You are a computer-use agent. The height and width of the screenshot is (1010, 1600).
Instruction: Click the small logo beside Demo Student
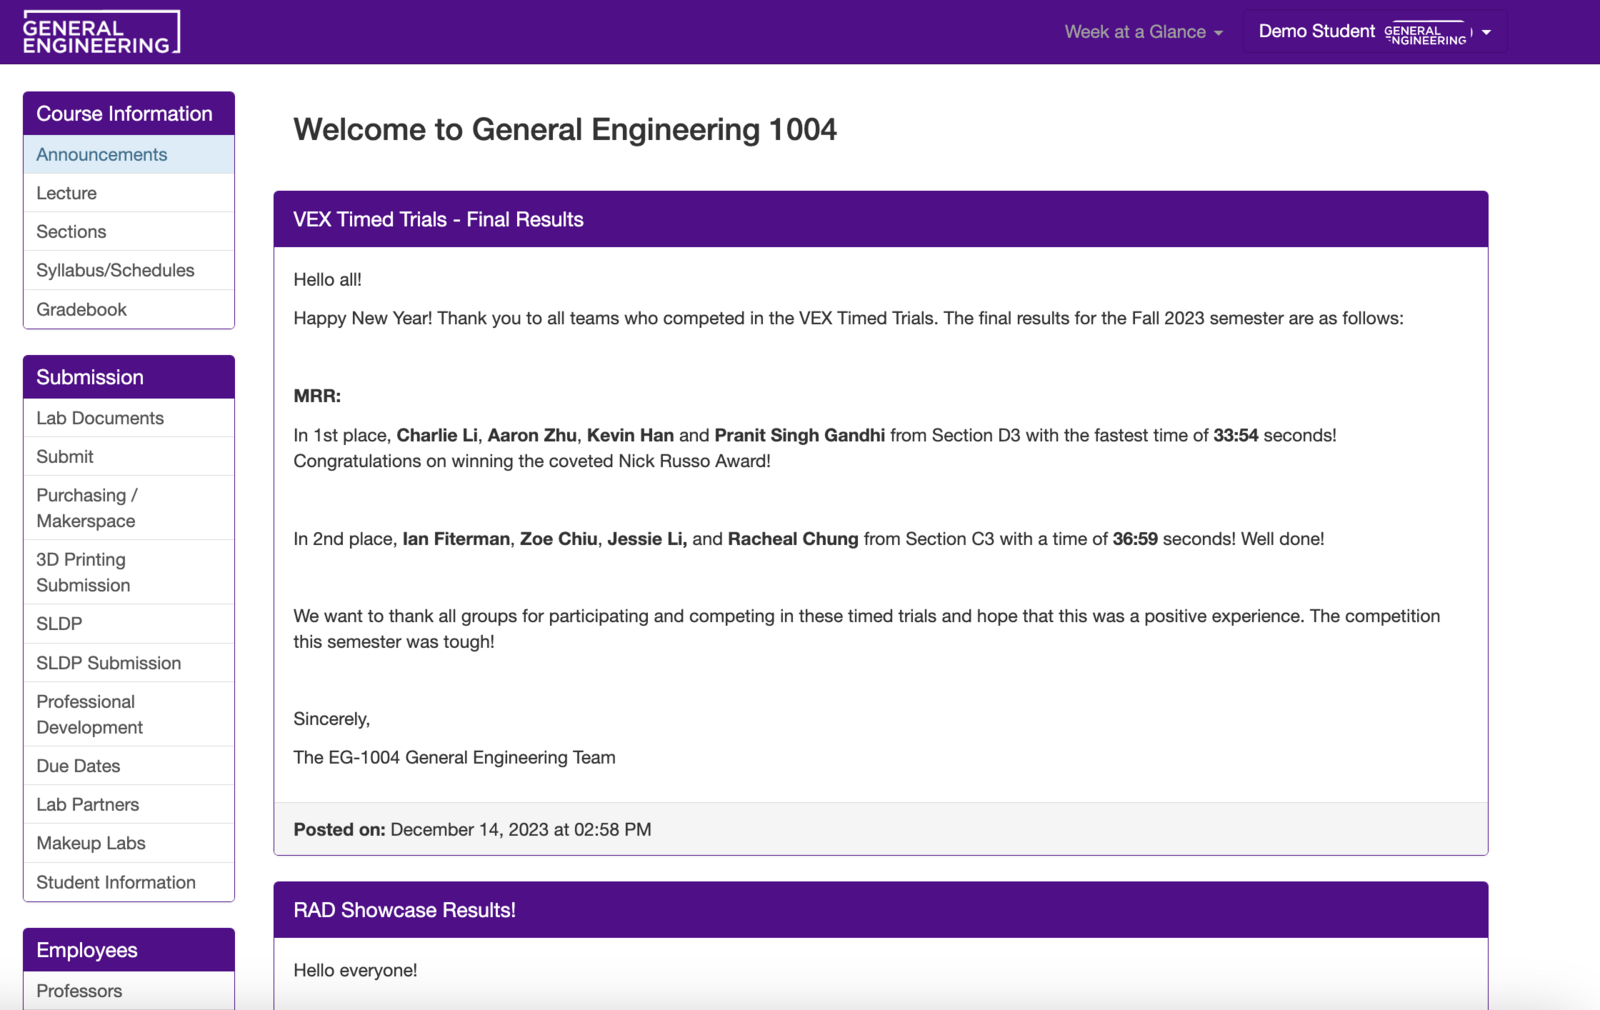click(1425, 31)
